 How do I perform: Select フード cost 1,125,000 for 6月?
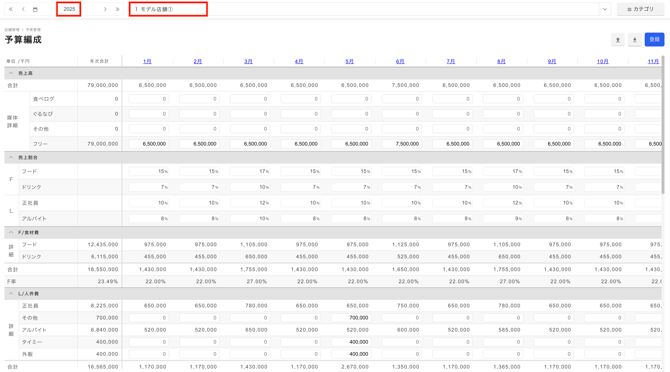406,245
